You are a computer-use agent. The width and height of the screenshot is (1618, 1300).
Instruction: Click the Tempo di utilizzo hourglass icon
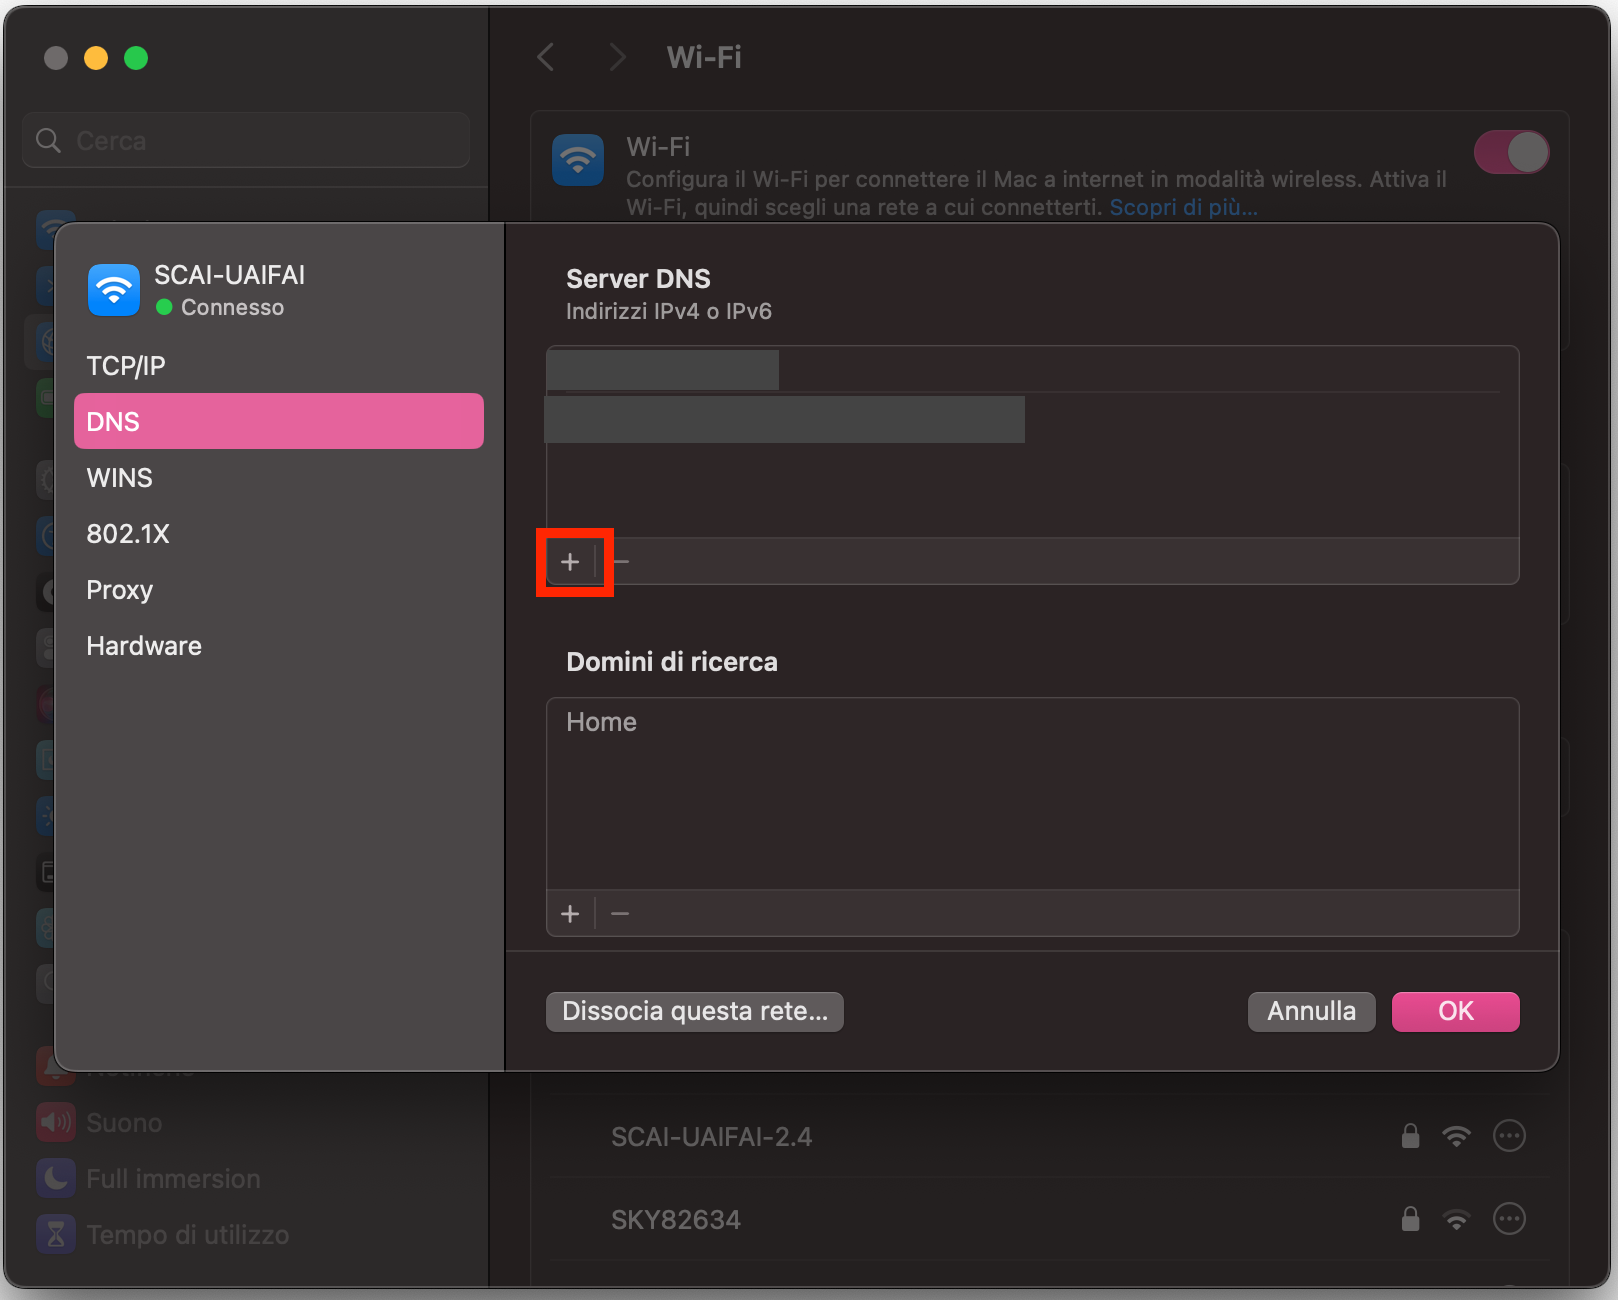point(55,1234)
